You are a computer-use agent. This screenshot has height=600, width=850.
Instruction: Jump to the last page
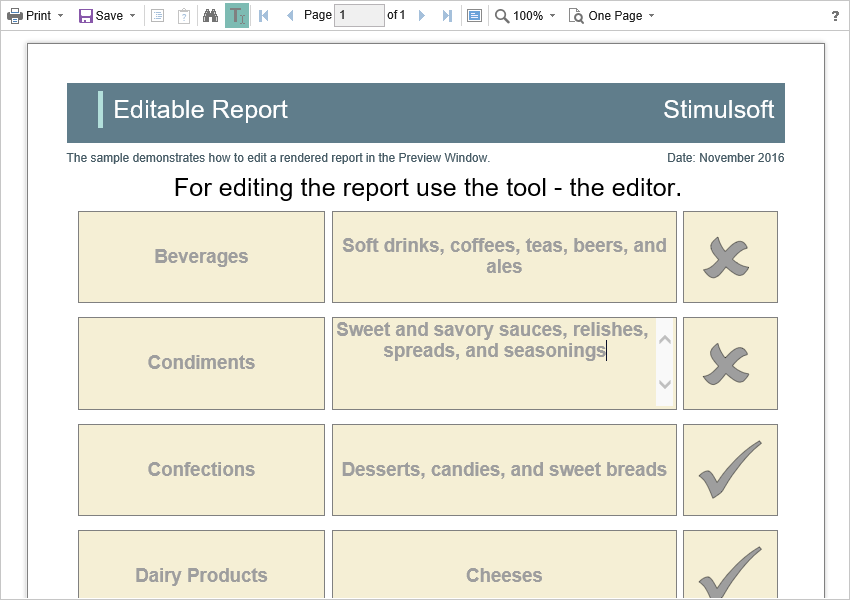(x=447, y=16)
